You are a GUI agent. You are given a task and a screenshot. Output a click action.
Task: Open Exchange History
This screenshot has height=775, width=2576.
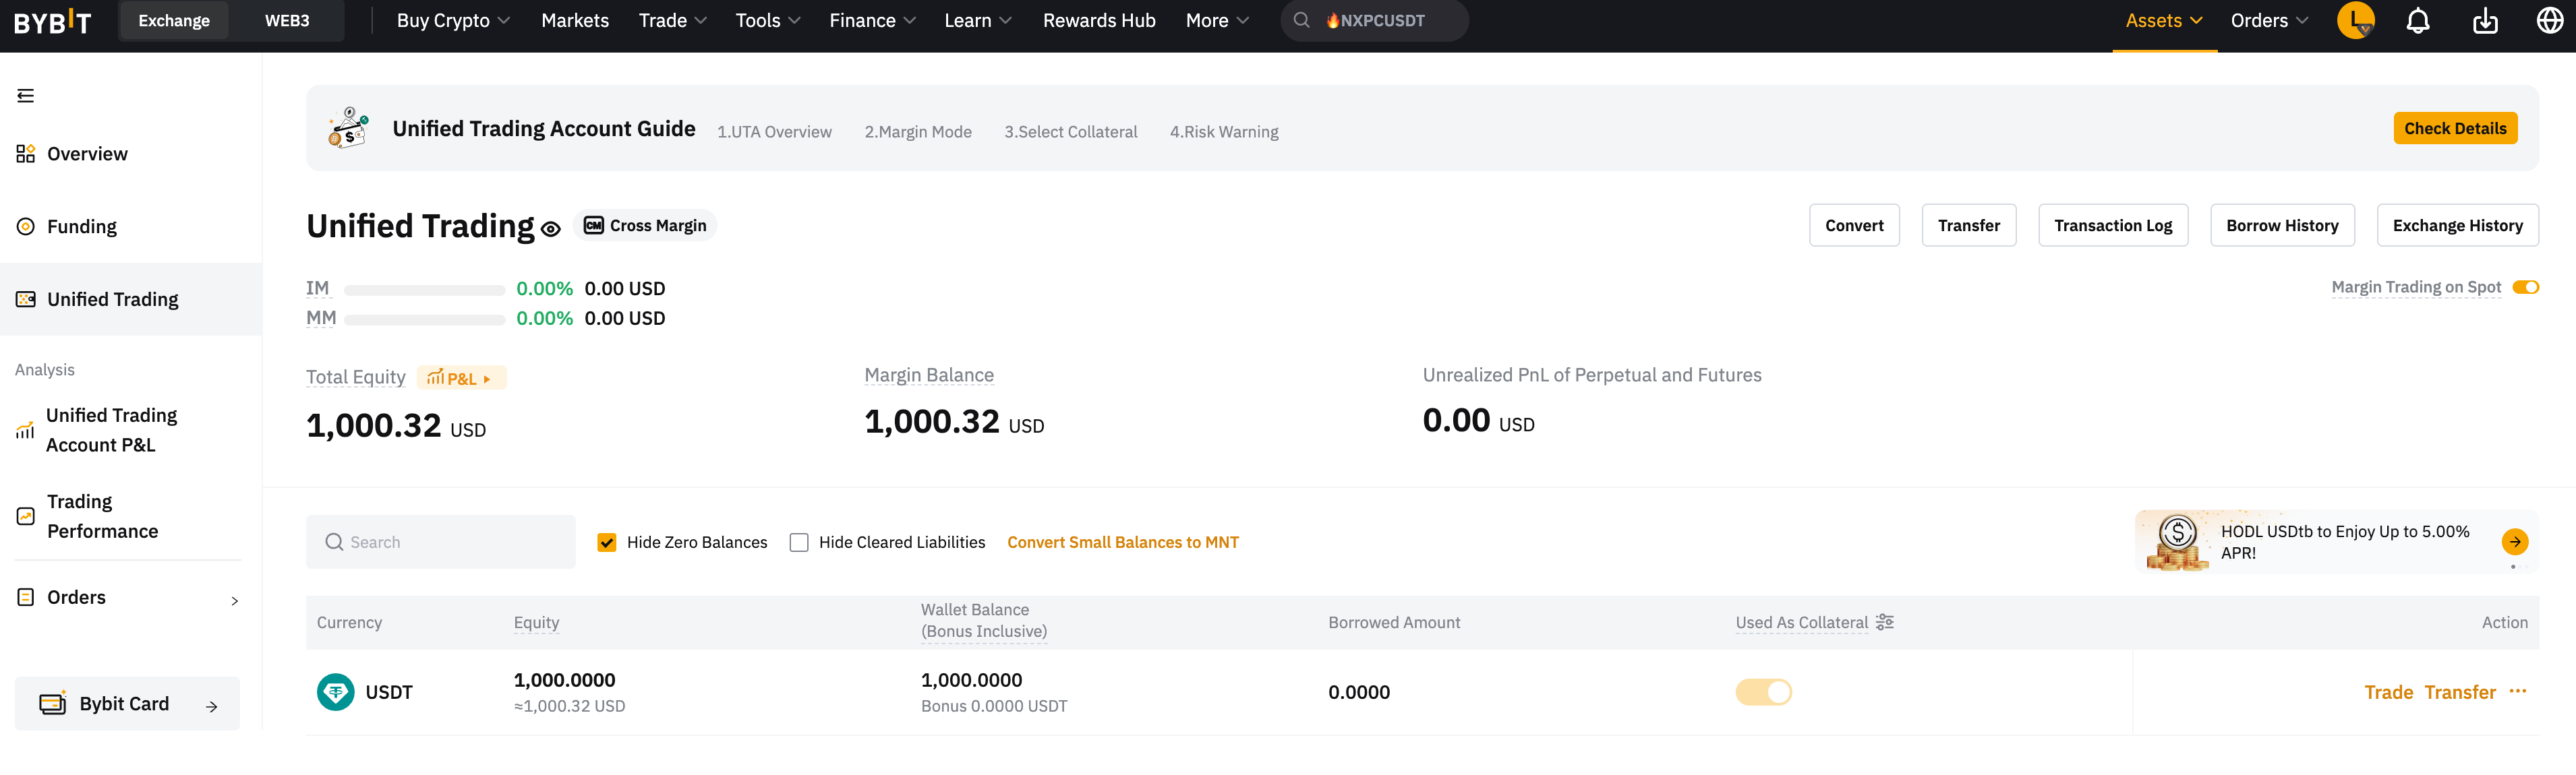tap(2457, 226)
